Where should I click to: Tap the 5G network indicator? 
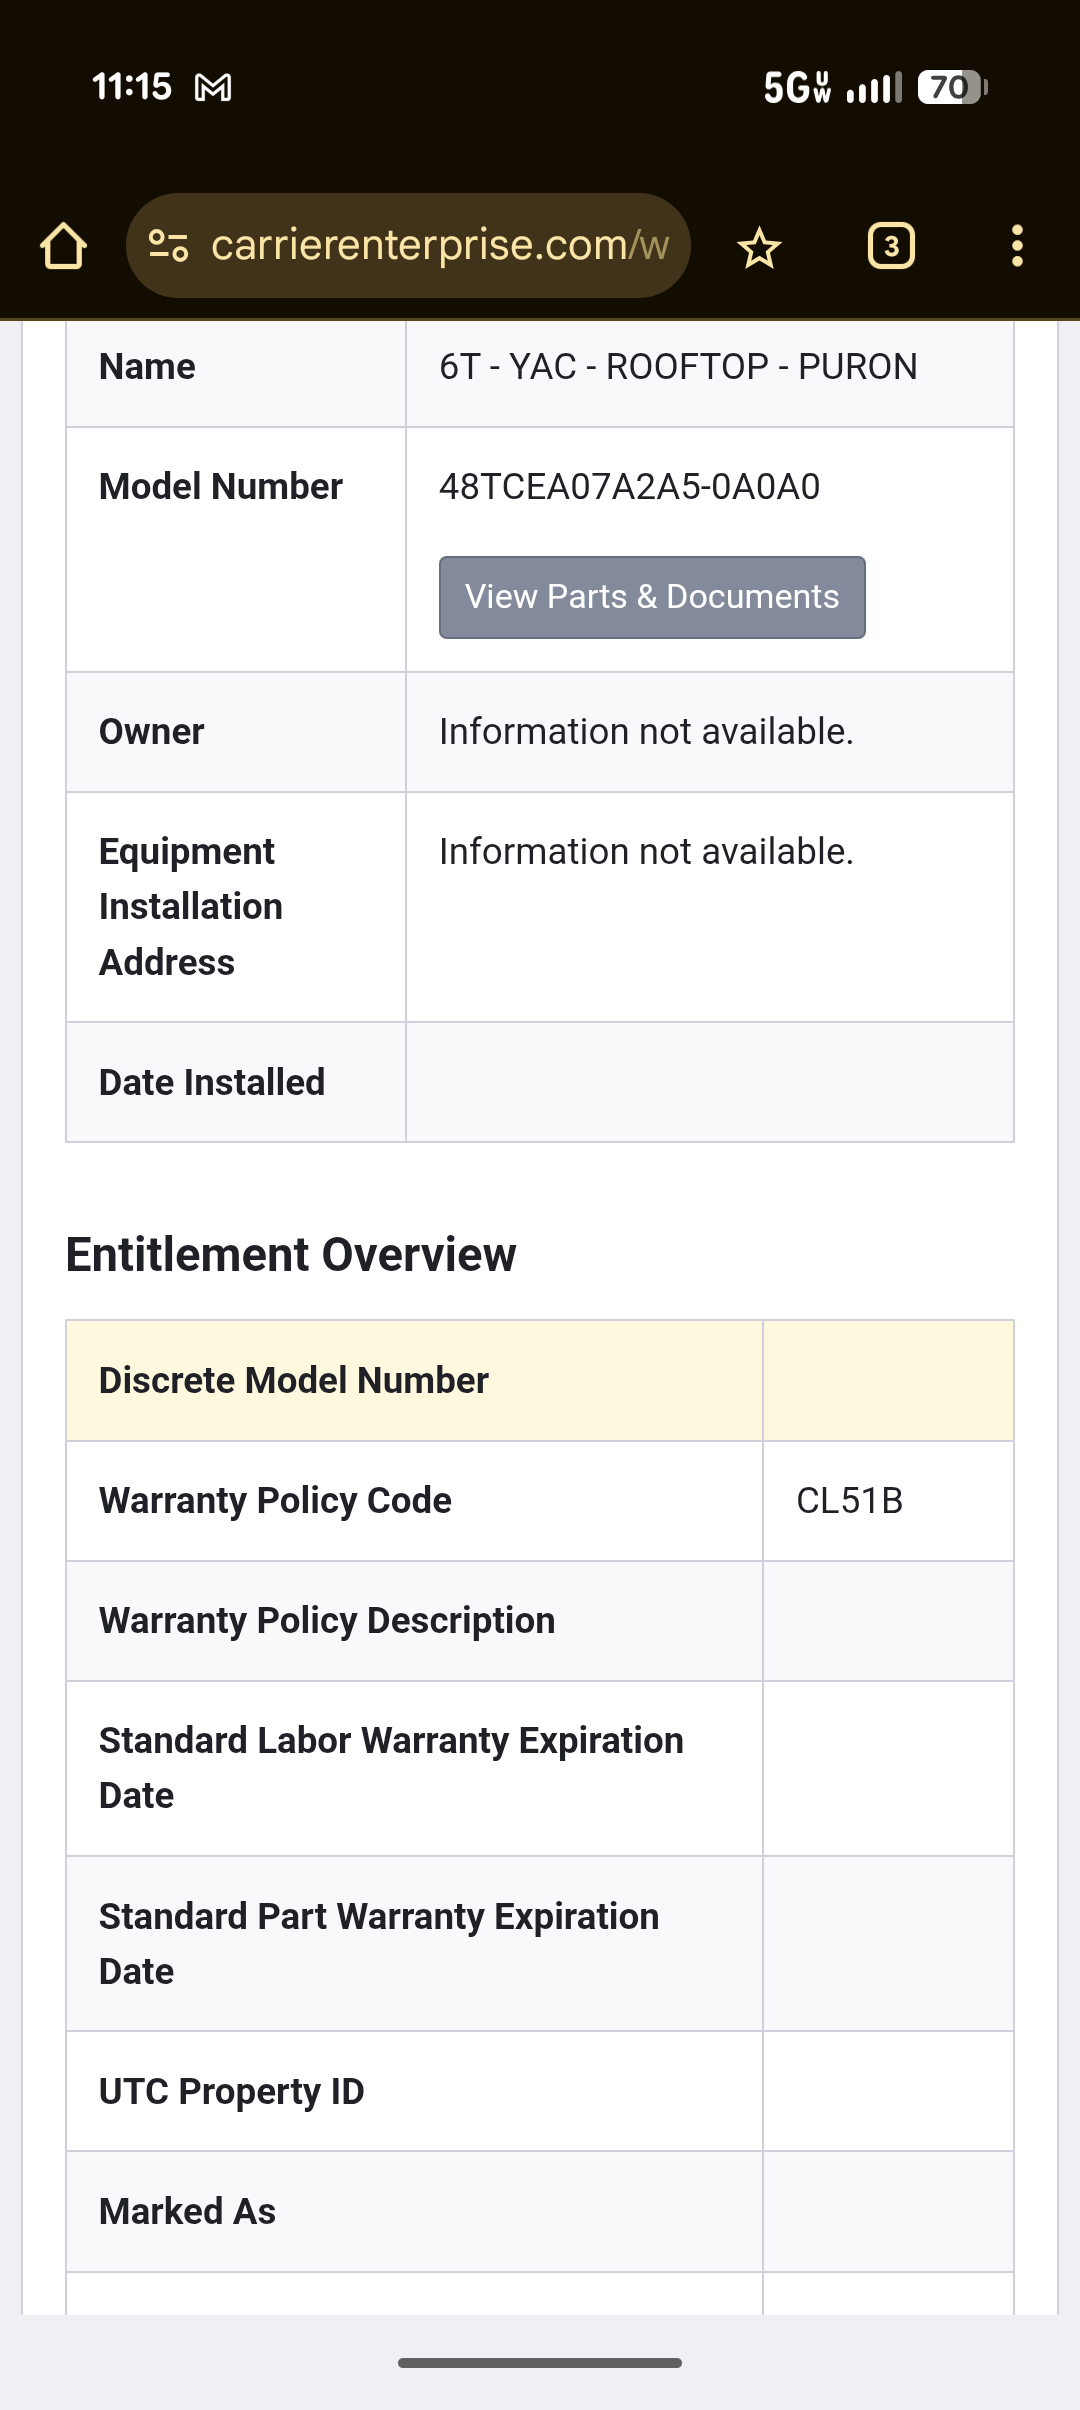coord(797,88)
